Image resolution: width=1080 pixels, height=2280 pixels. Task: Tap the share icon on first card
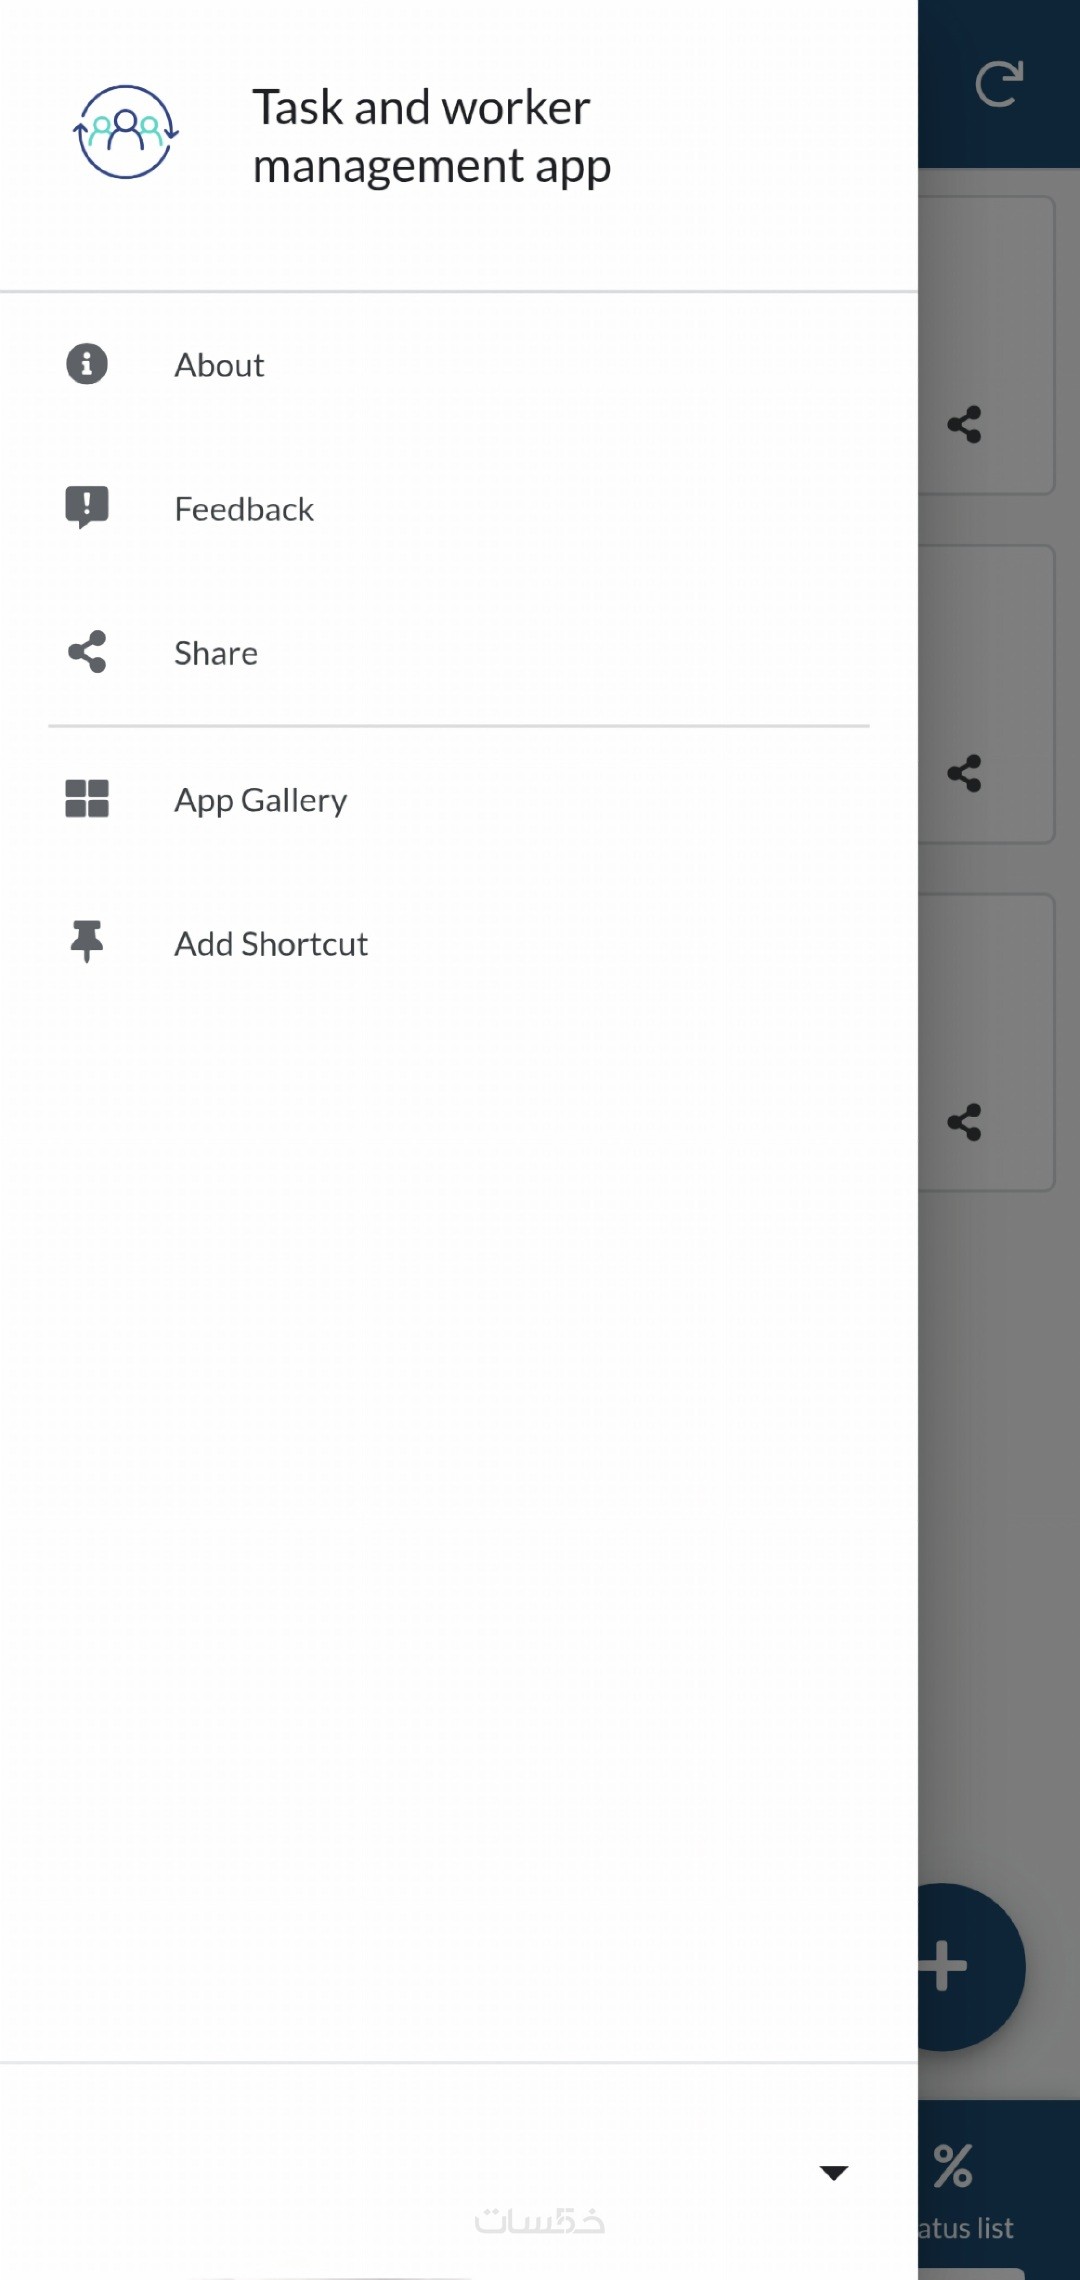[x=965, y=424]
